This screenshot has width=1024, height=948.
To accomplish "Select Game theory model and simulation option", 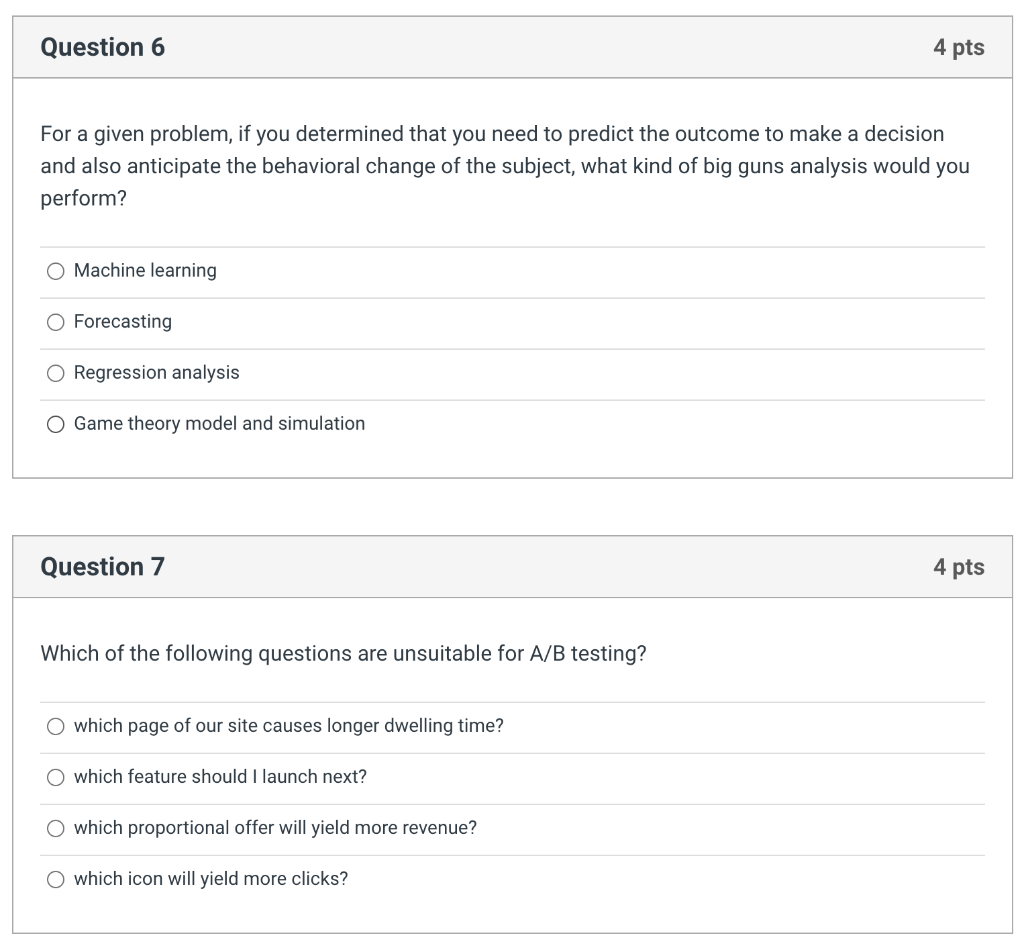I will tap(56, 424).
